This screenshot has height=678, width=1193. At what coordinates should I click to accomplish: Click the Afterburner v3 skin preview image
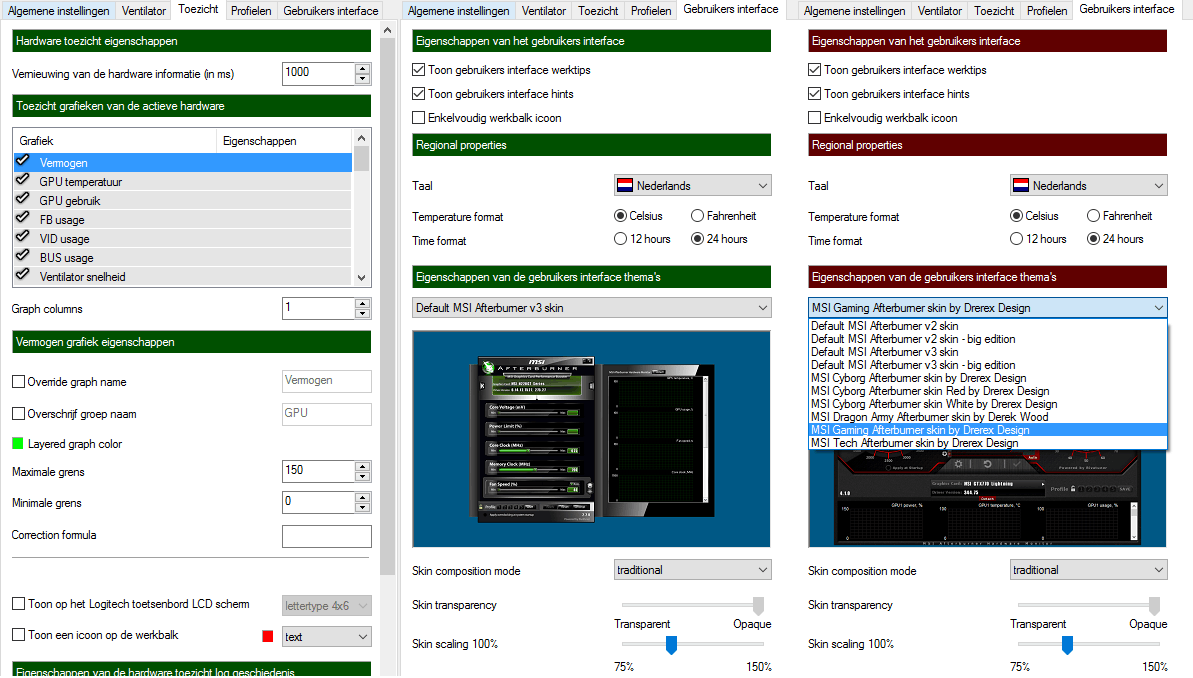(x=591, y=439)
